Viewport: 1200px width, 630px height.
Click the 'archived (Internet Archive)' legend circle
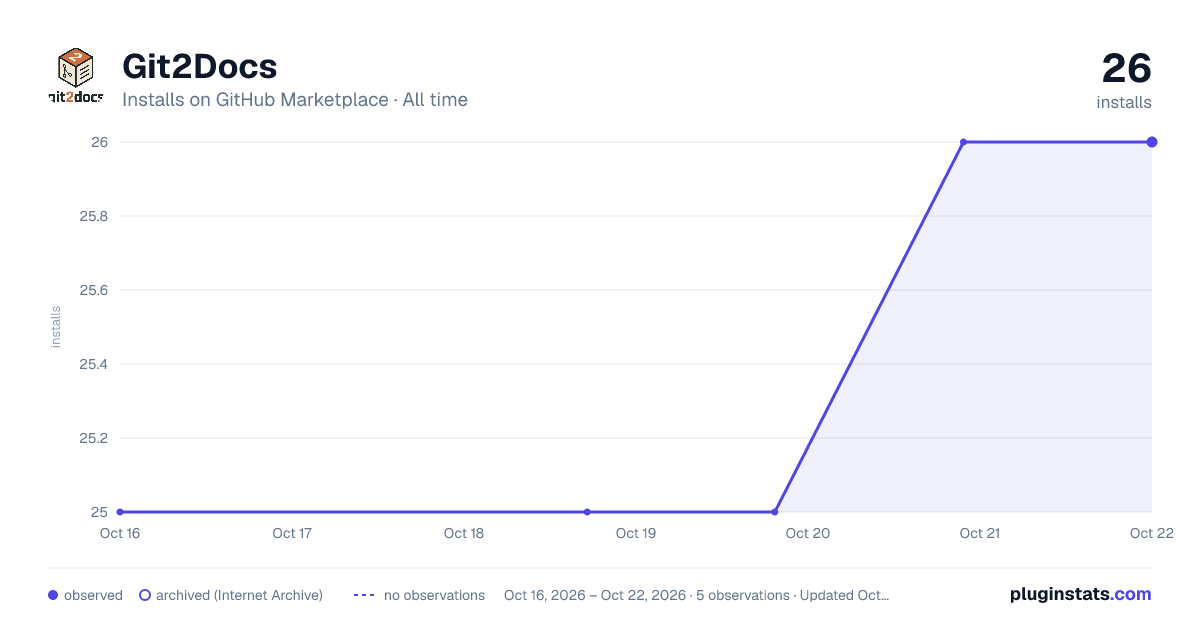(x=145, y=595)
